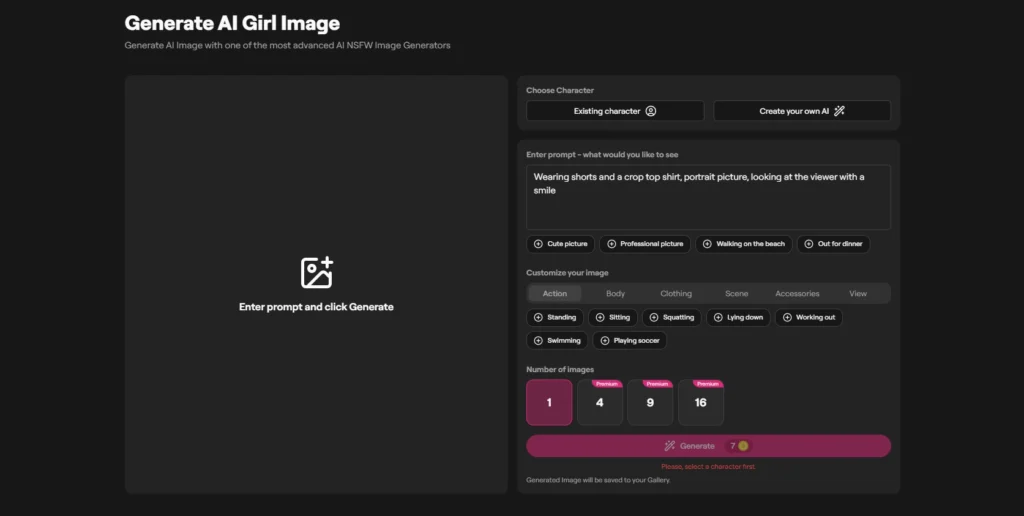Switch to the Action tab
1024x516 pixels.
[554, 293]
